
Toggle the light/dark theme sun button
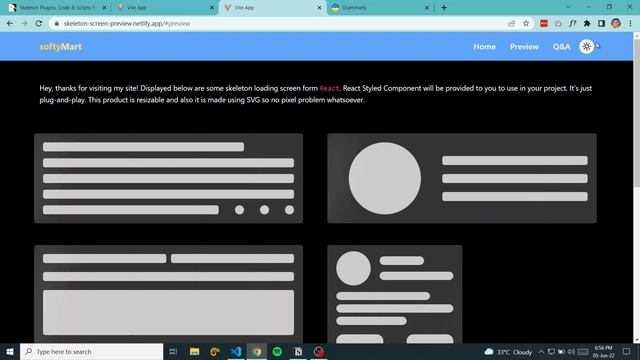coord(586,47)
